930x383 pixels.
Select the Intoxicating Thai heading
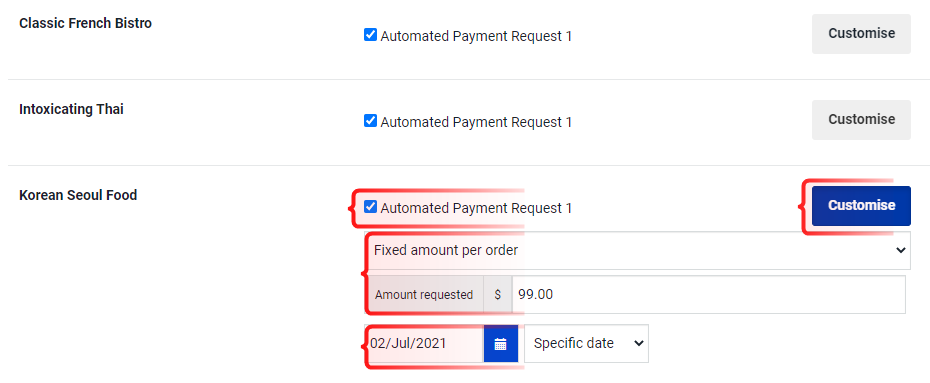72,110
